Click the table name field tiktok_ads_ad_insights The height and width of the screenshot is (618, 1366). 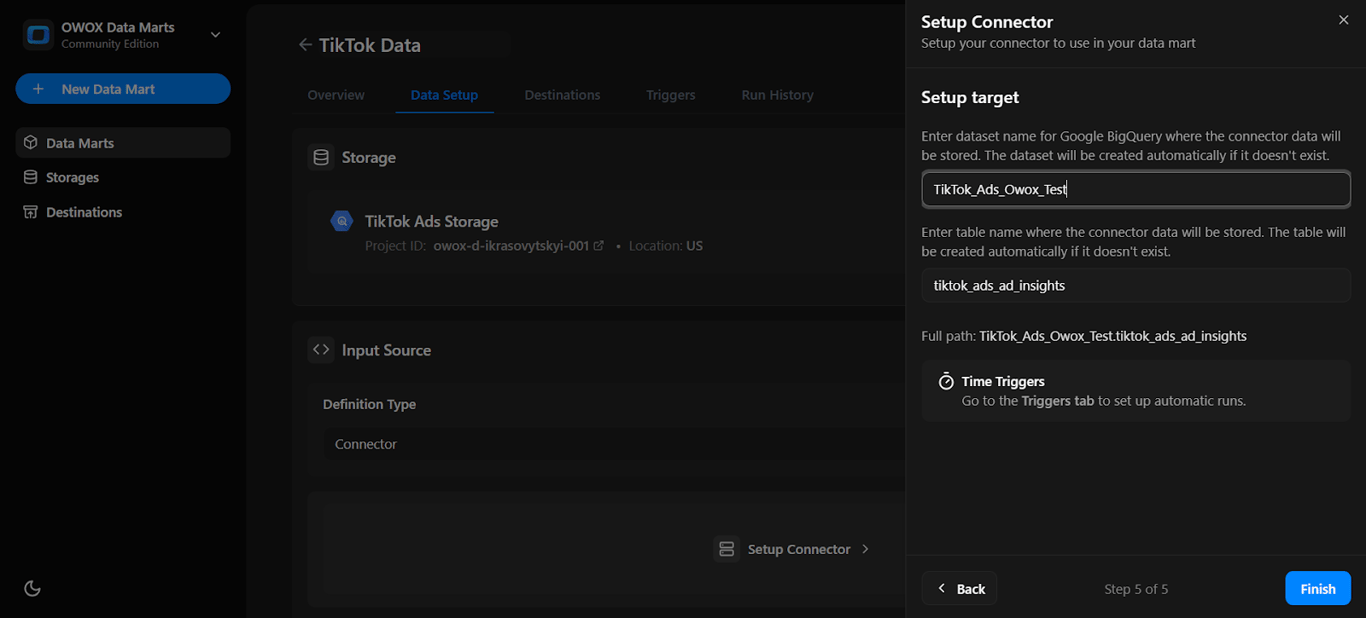[x=1136, y=286]
